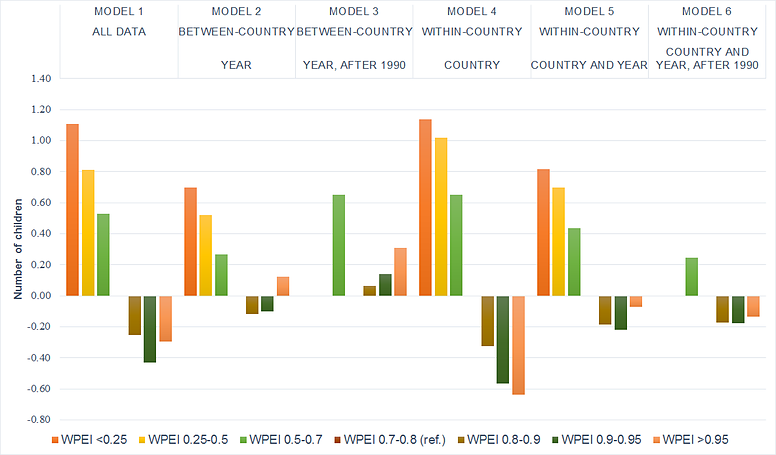Click the WPEI 0.9-0.95 dark green legend marker
Image resolution: width=776 pixels, height=455 pixels.
click(555, 440)
